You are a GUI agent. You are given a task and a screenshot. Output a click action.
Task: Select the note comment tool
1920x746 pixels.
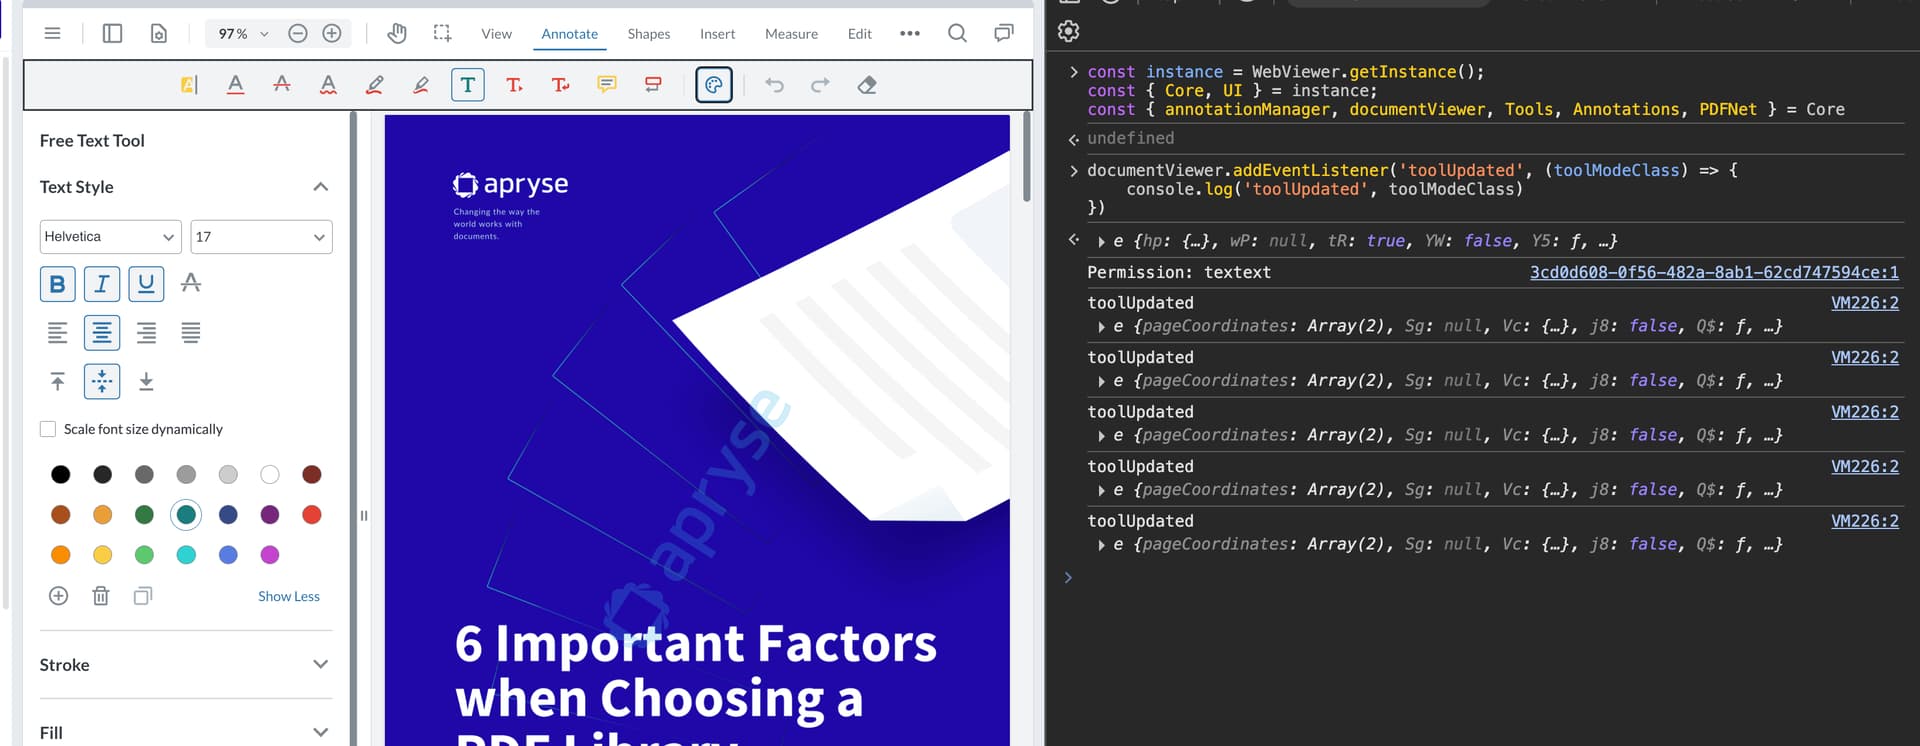(607, 85)
